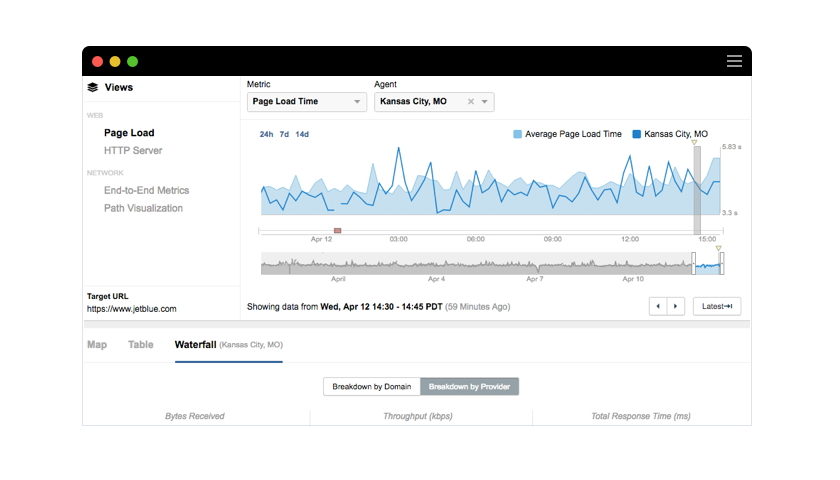840x480 pixels.
Task: Select Breakdown by Domain option
Action: tap(371, 386)
